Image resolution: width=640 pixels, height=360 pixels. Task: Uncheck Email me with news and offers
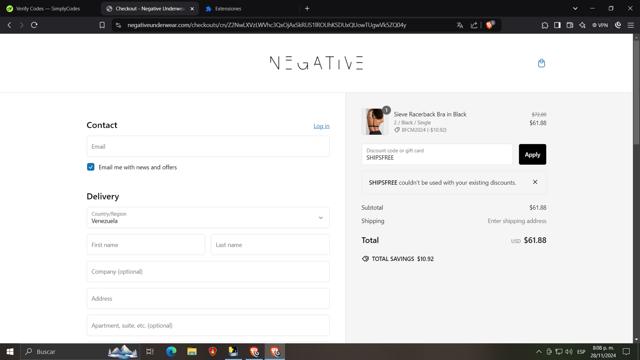(91, 167)
